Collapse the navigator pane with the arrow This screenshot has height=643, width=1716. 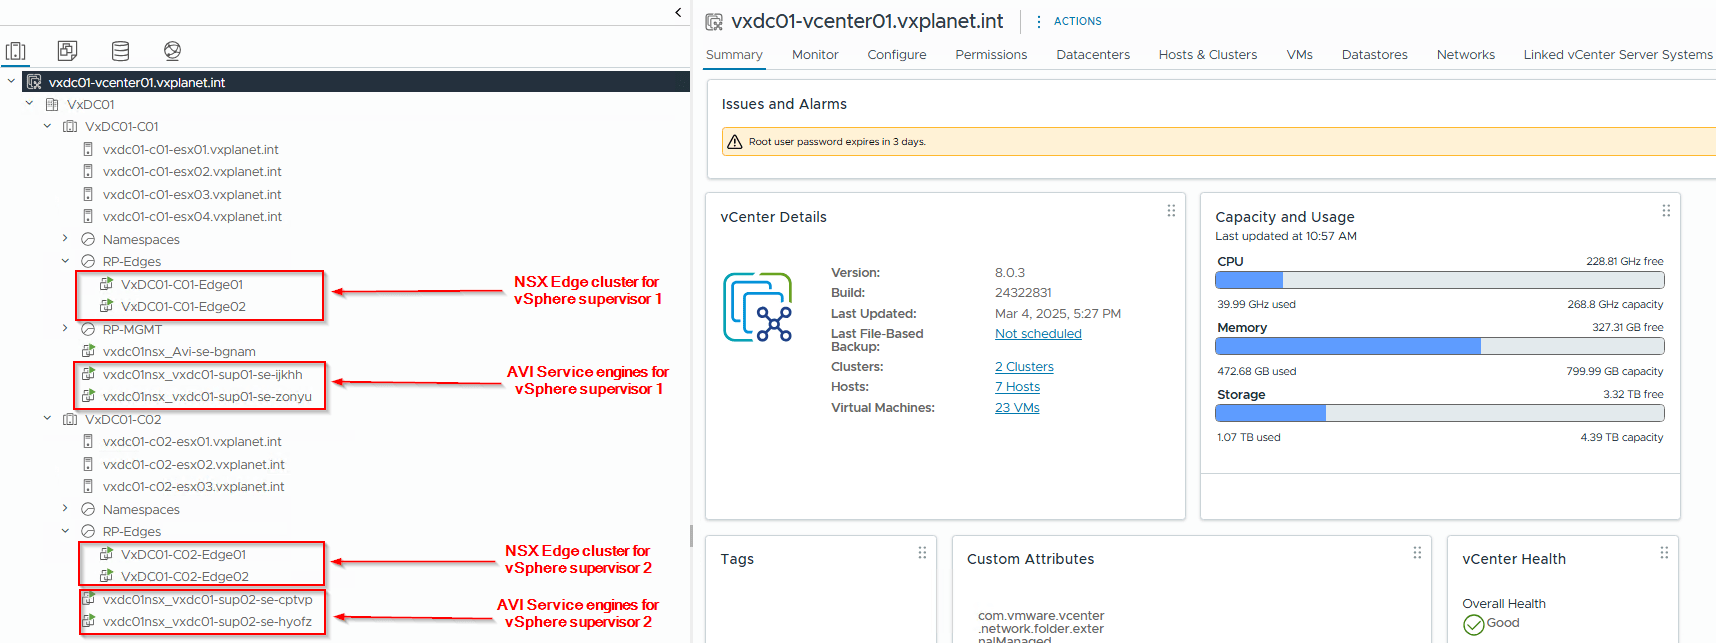click(x=678, y=13)
